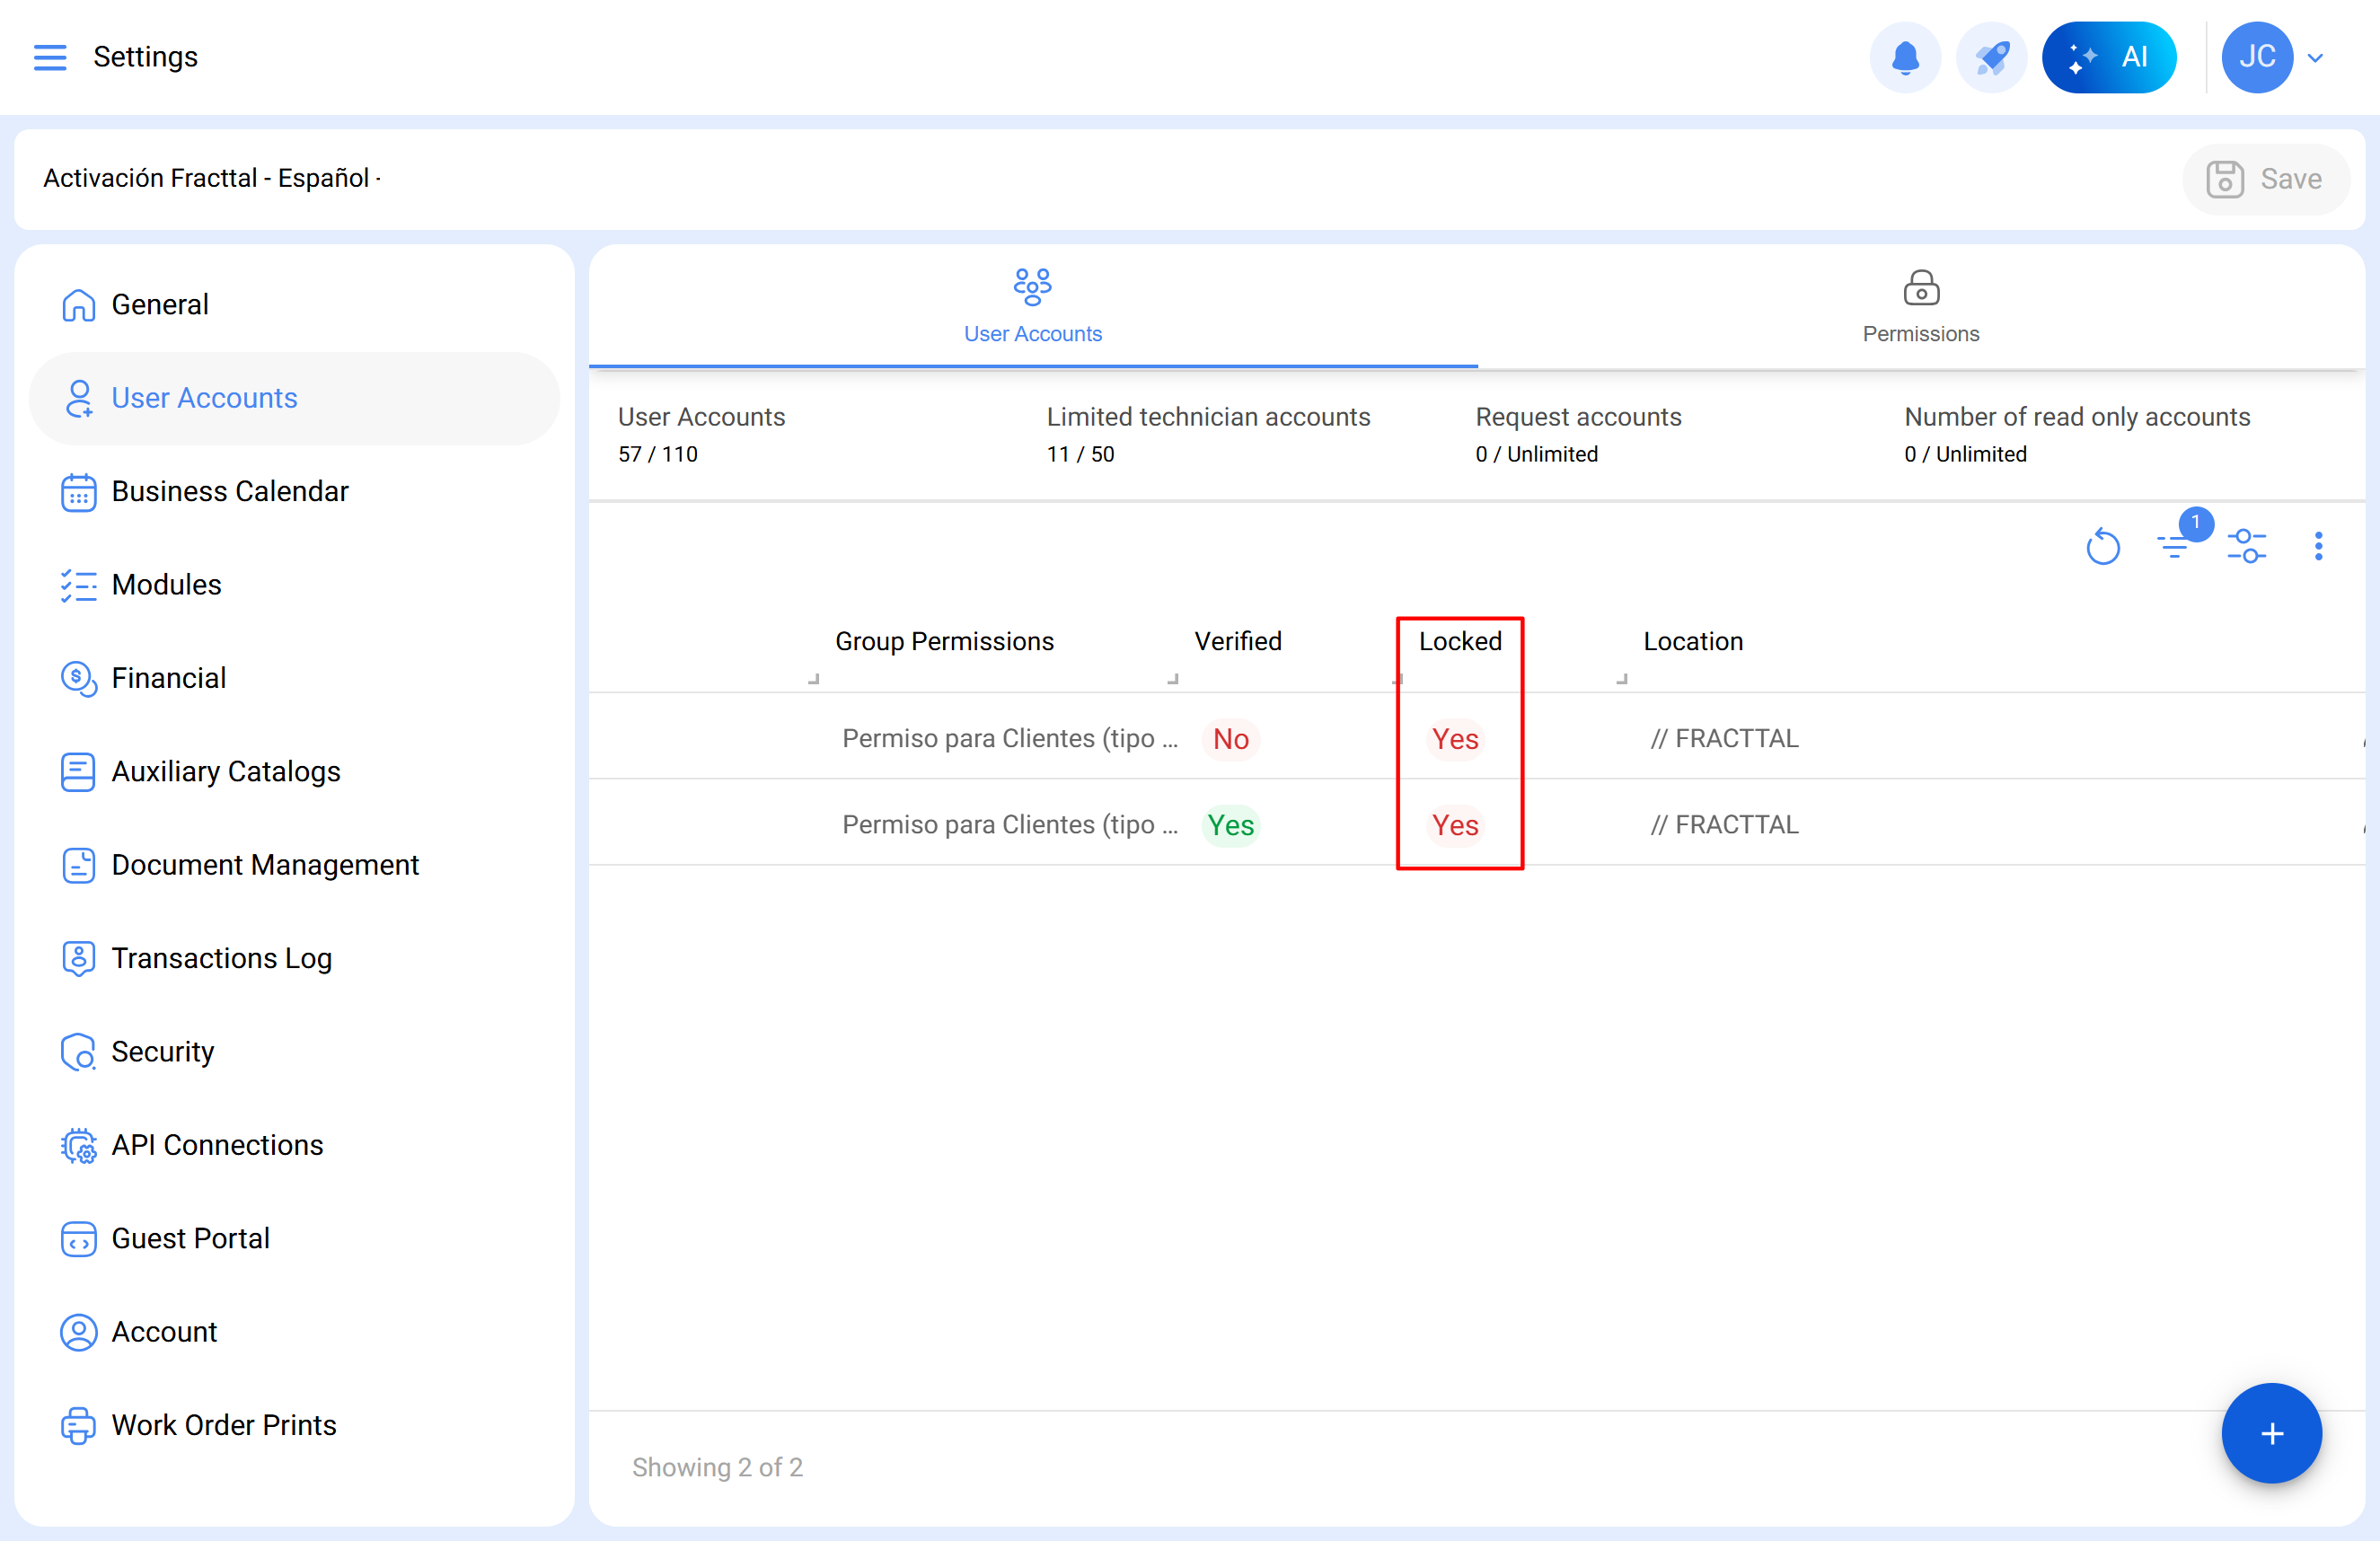Open the filter icon with badge
This screenshot has width=2380, height=1541.
click(x=2173, y=546)
